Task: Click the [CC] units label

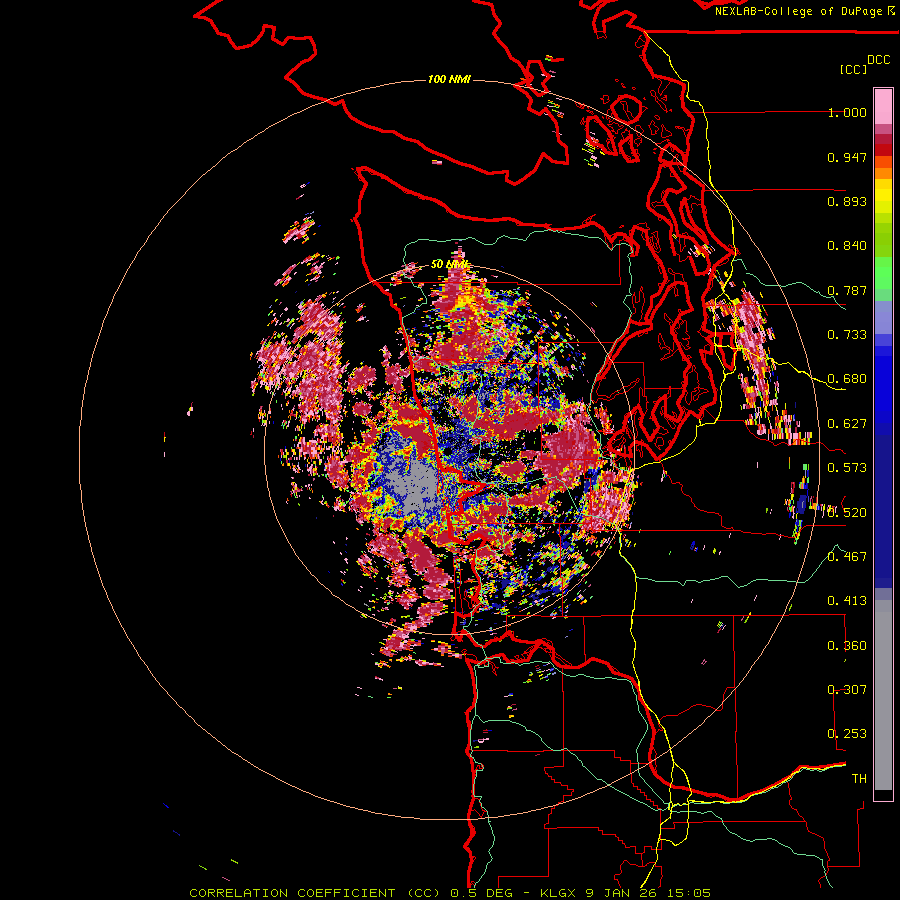Action: (853, 69)
